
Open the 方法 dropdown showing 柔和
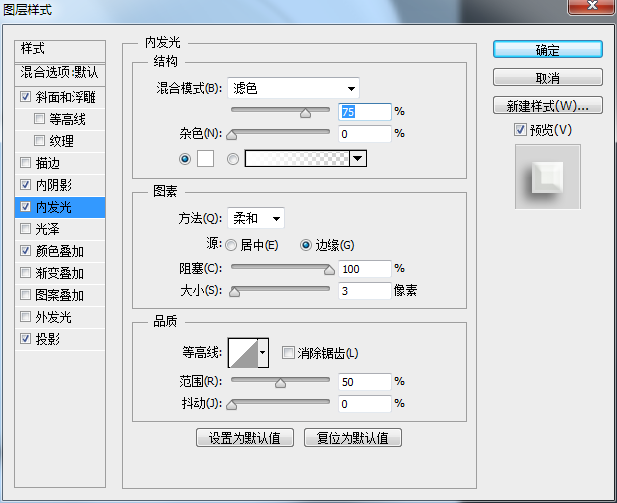click(x=256, y=218)
